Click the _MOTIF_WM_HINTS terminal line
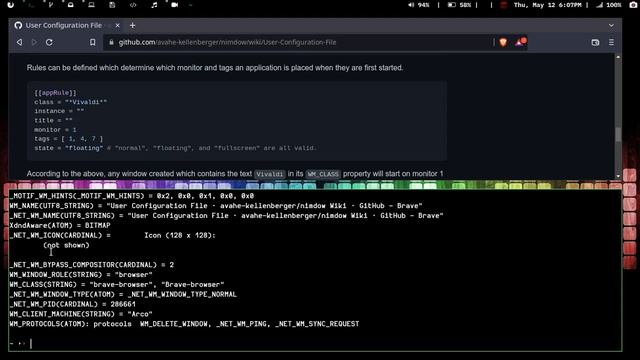Viewport: 640px width, 360px height. pyautogui.click(x=131, y=196)
